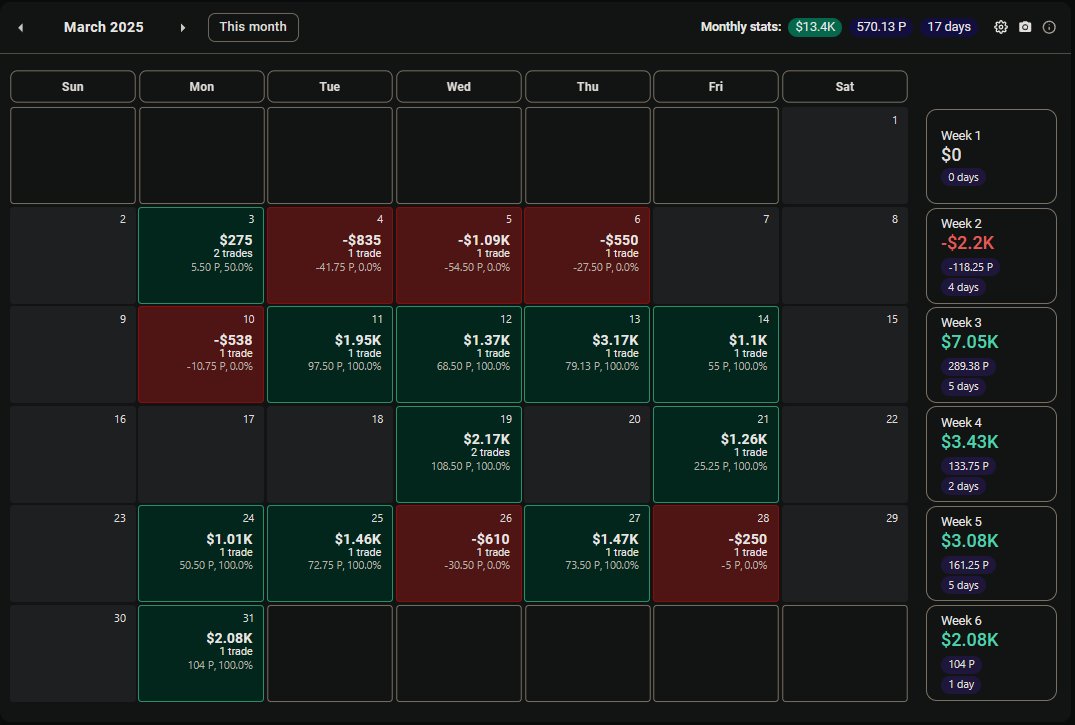
Task: Take calendar screenshot with camera icon
Action: tap(1025, 27)
